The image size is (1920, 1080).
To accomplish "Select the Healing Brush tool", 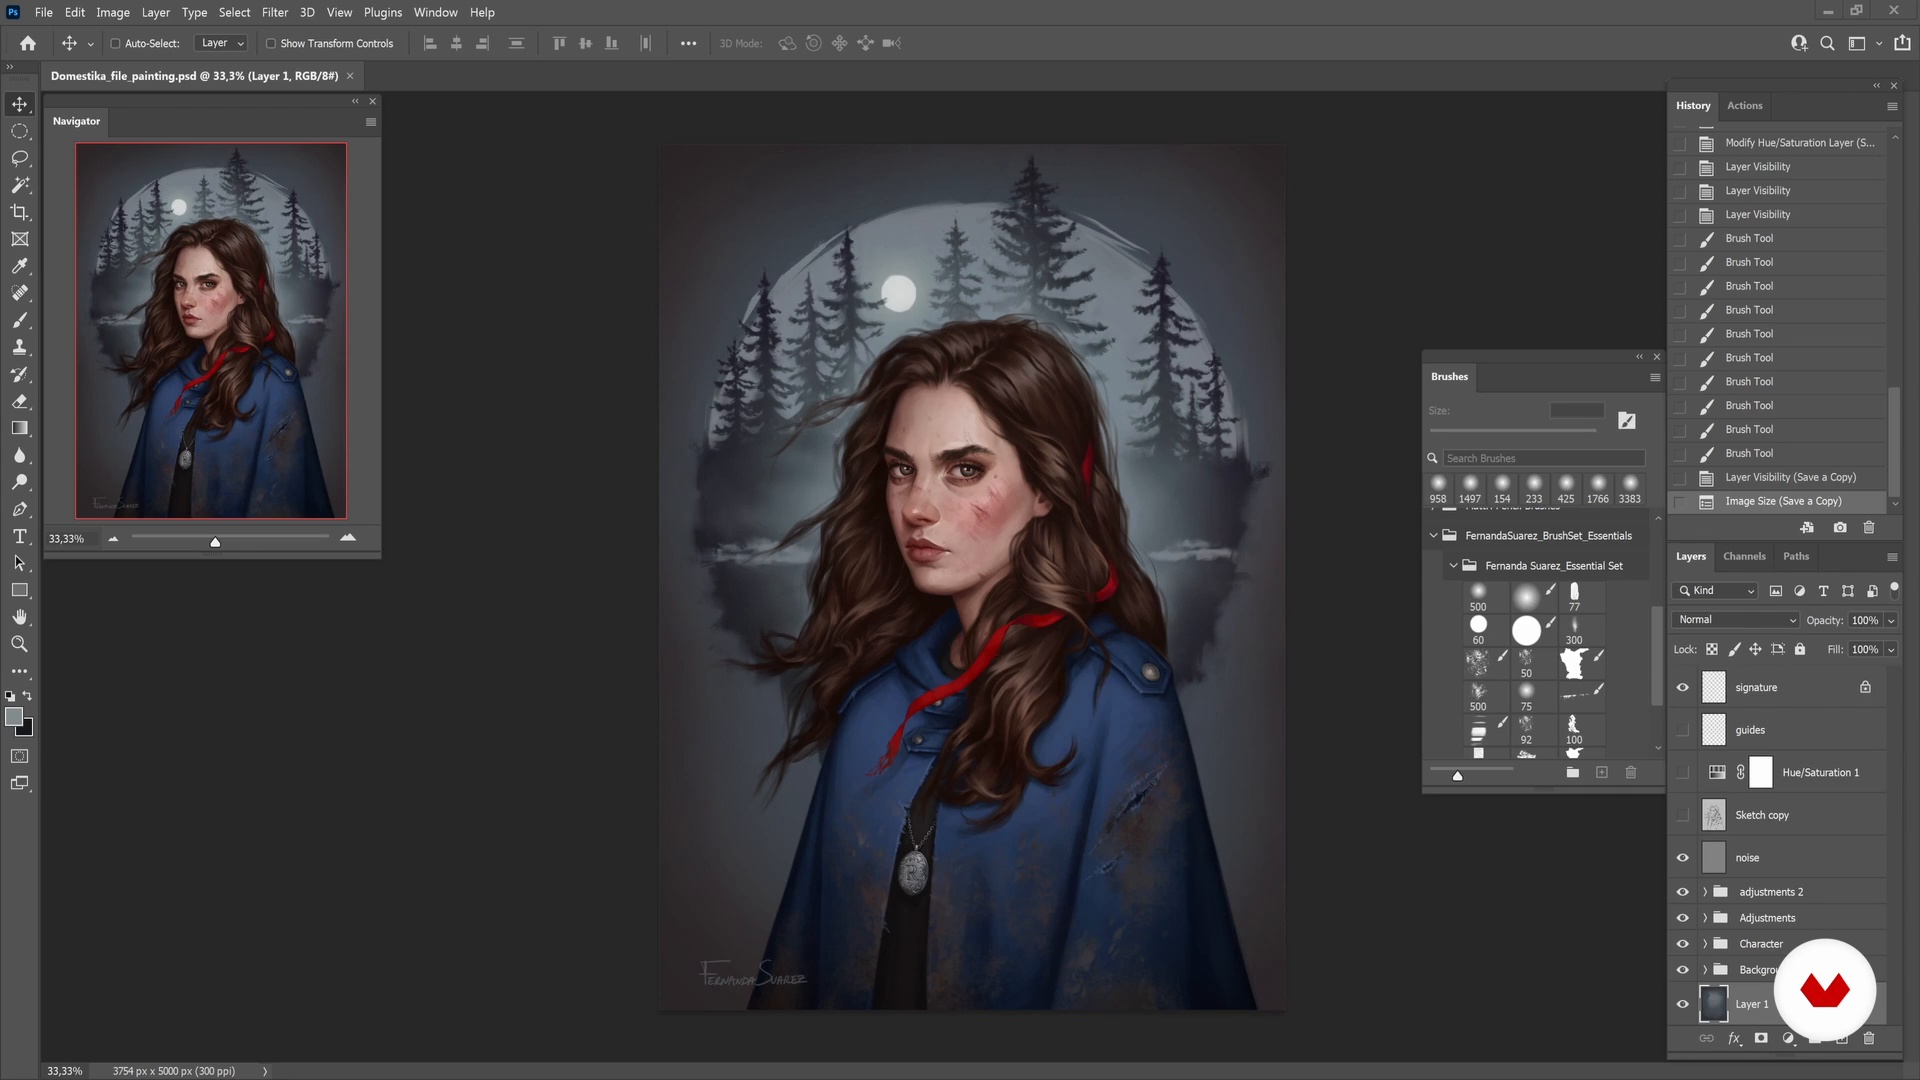I will [x=20, y=293].
